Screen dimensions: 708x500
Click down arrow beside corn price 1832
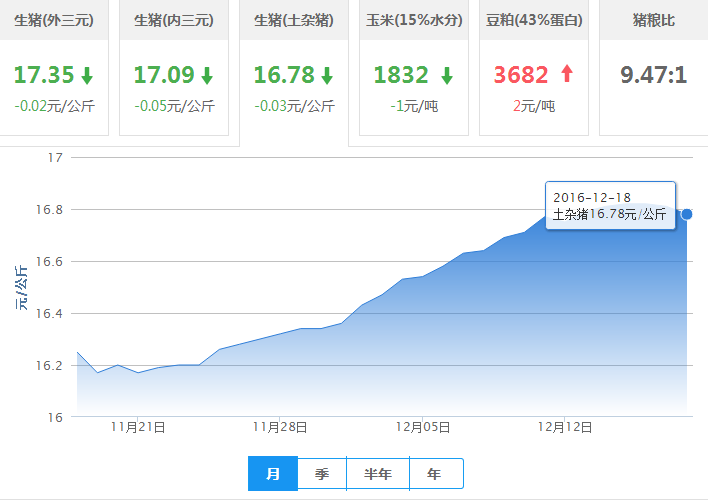[446, 75]
